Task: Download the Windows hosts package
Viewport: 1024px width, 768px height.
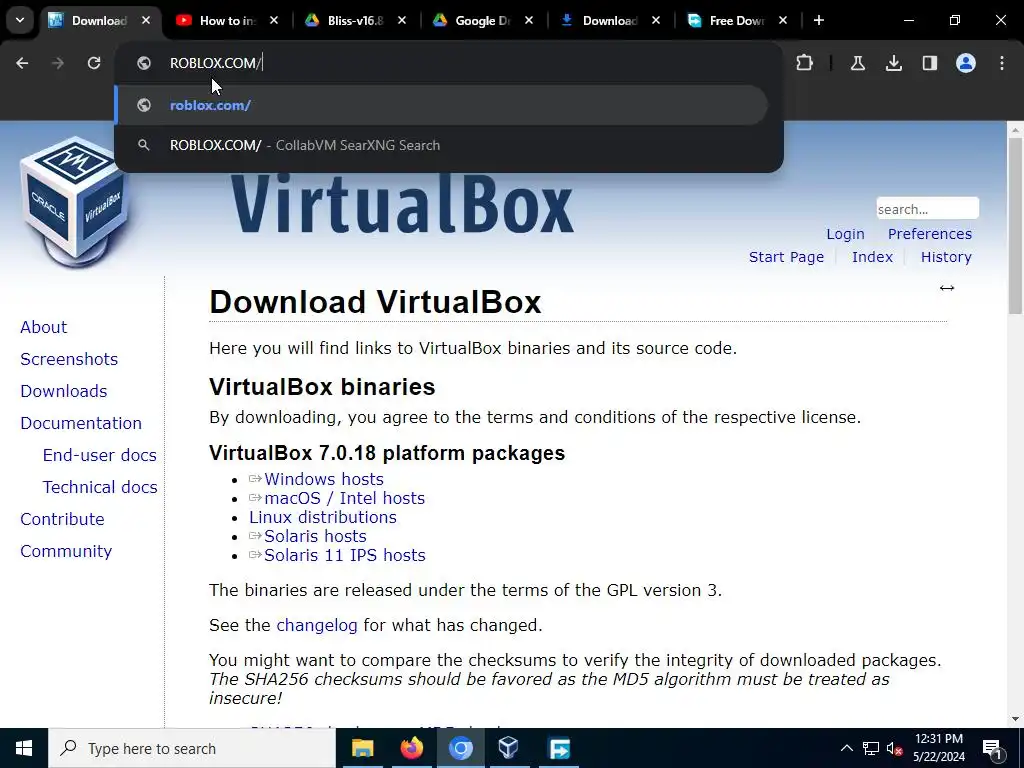Action: click(x=324, y=479)
